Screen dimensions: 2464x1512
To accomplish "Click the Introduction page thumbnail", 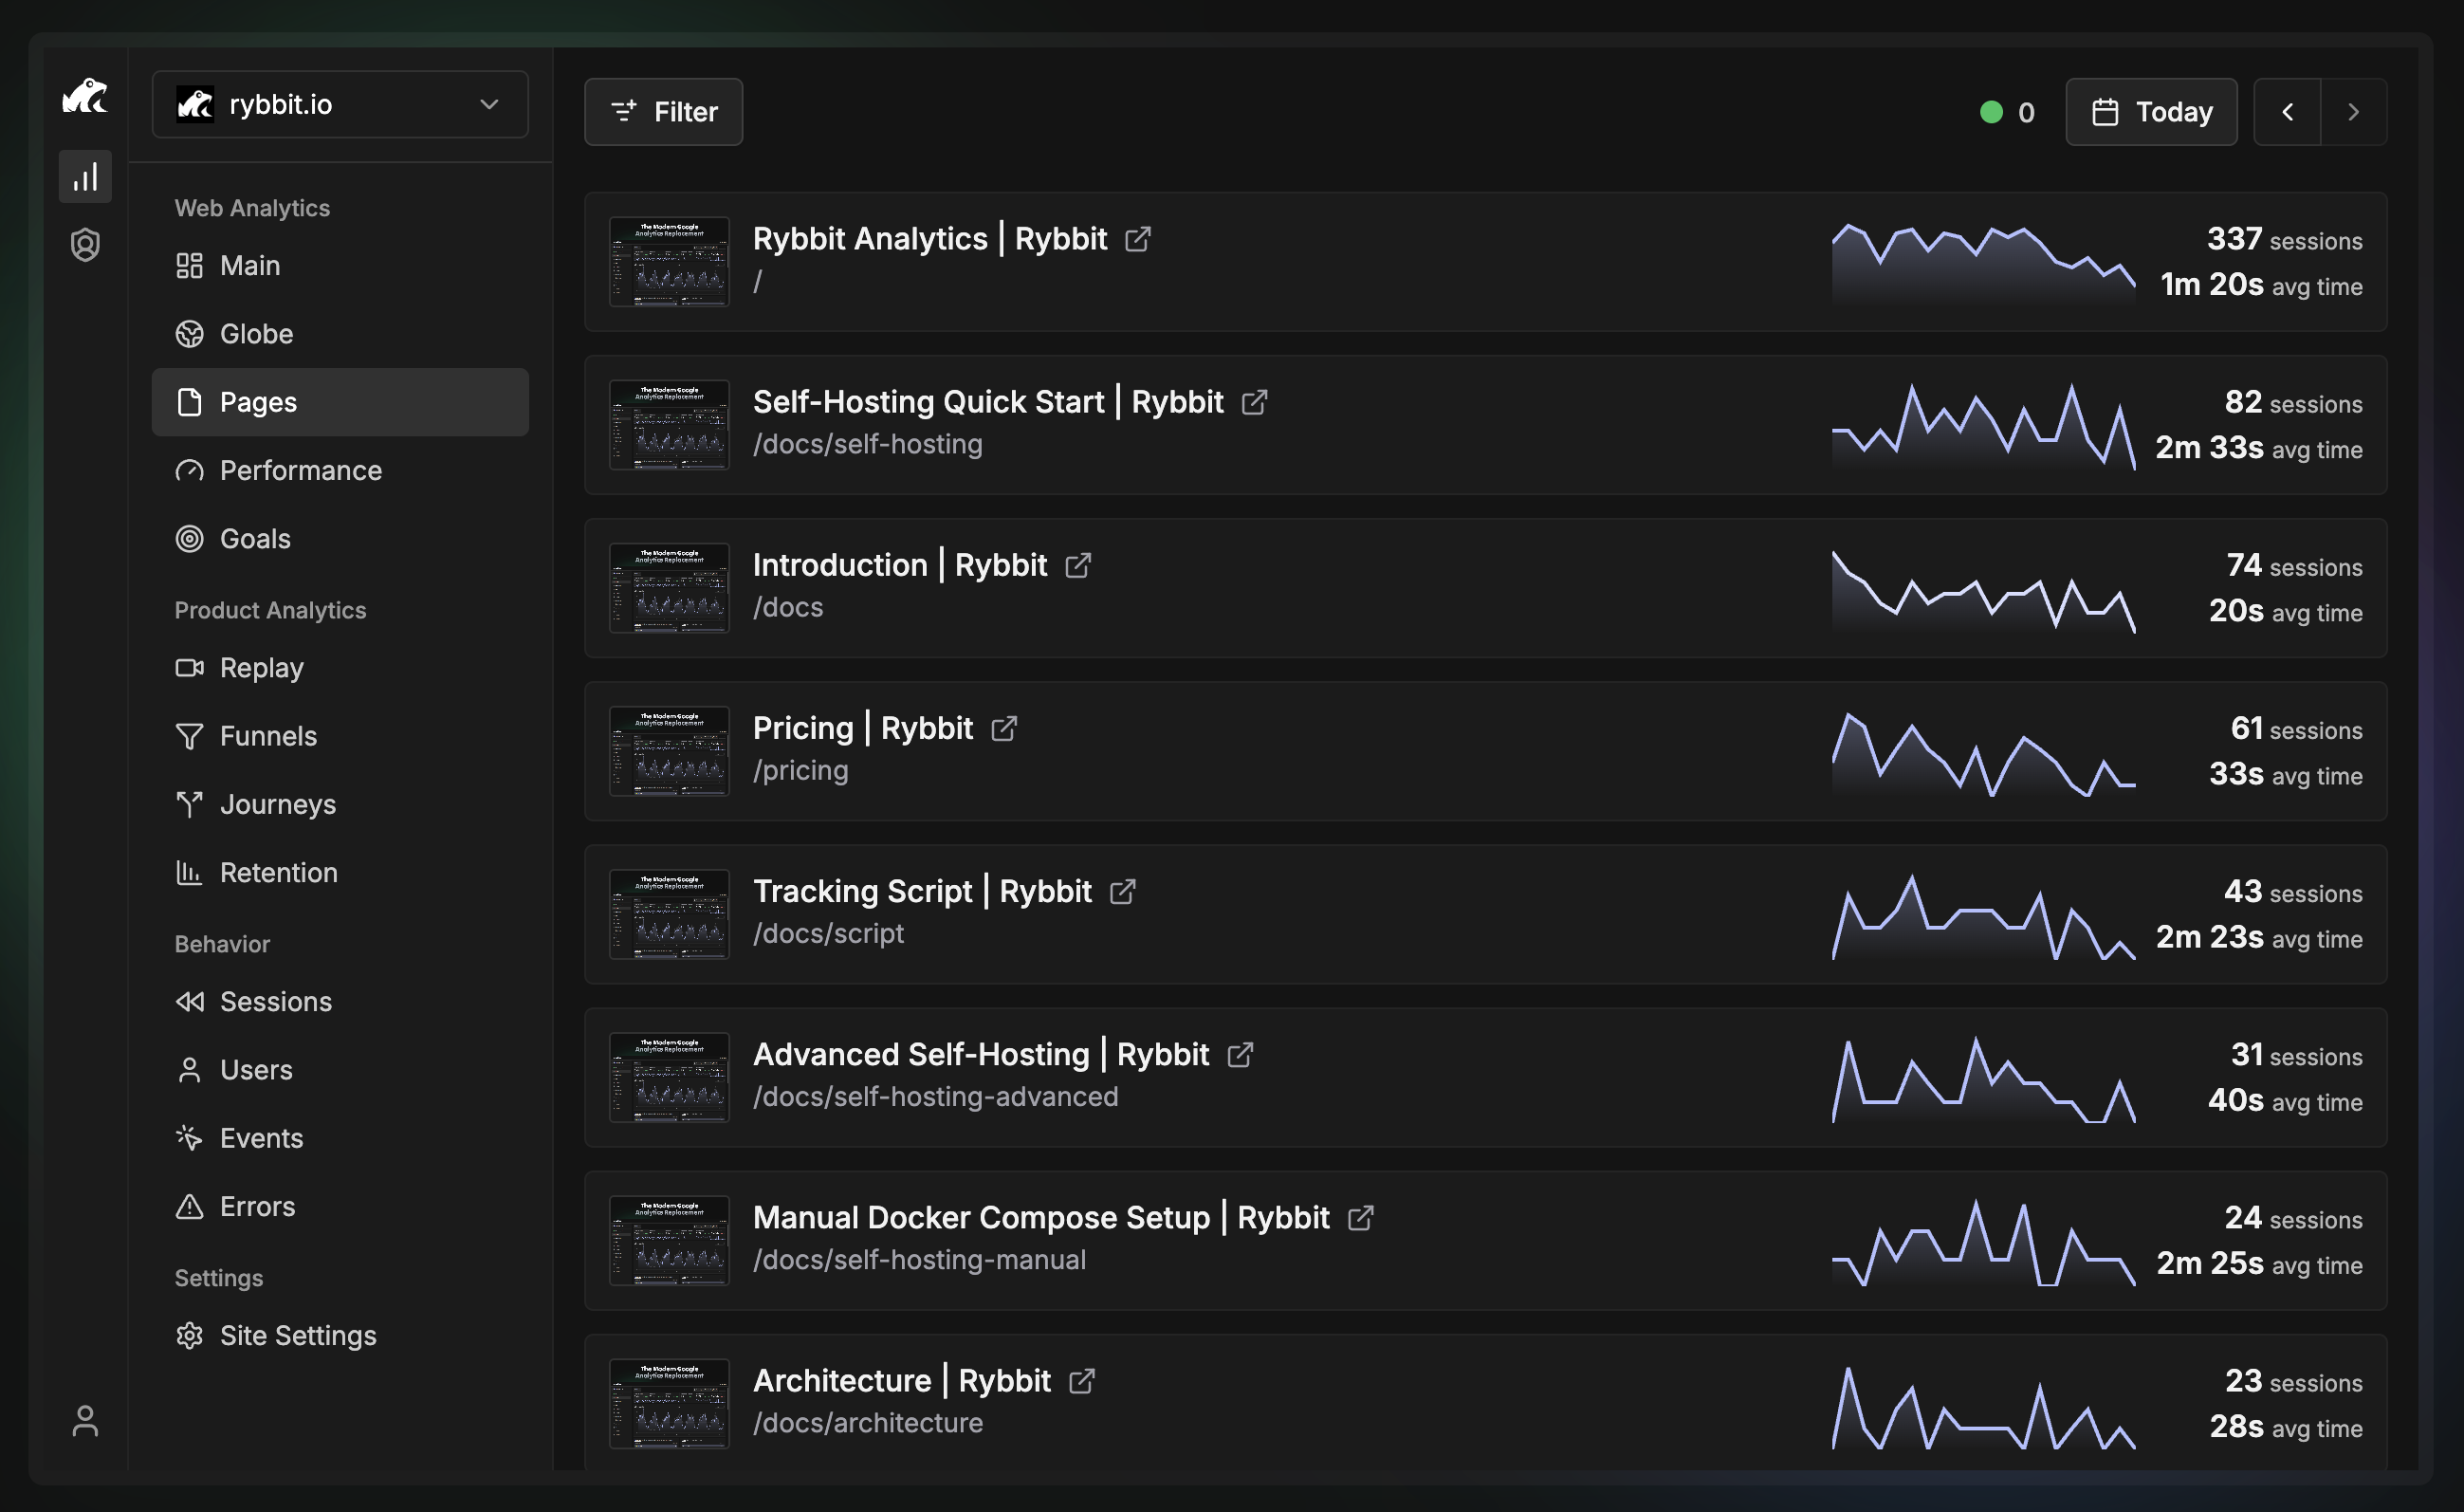I will click(669, 588).
